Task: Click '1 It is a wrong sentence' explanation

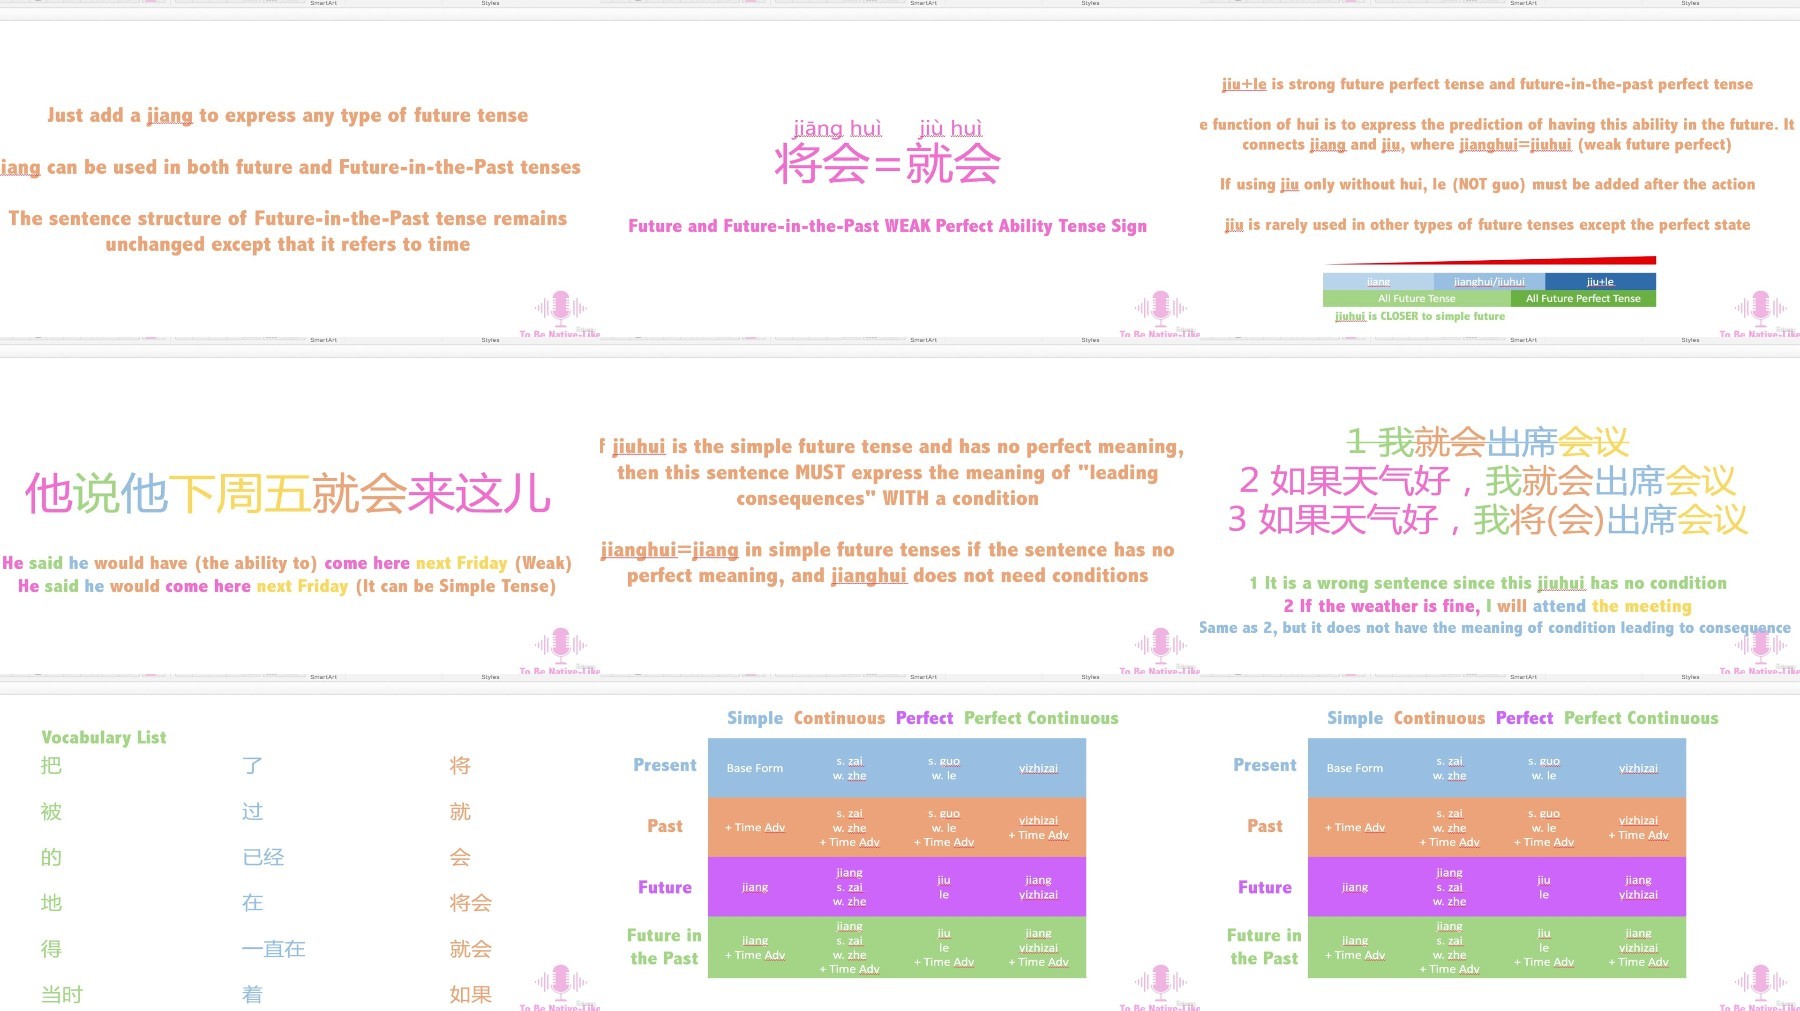Action: pos(1487,583)
